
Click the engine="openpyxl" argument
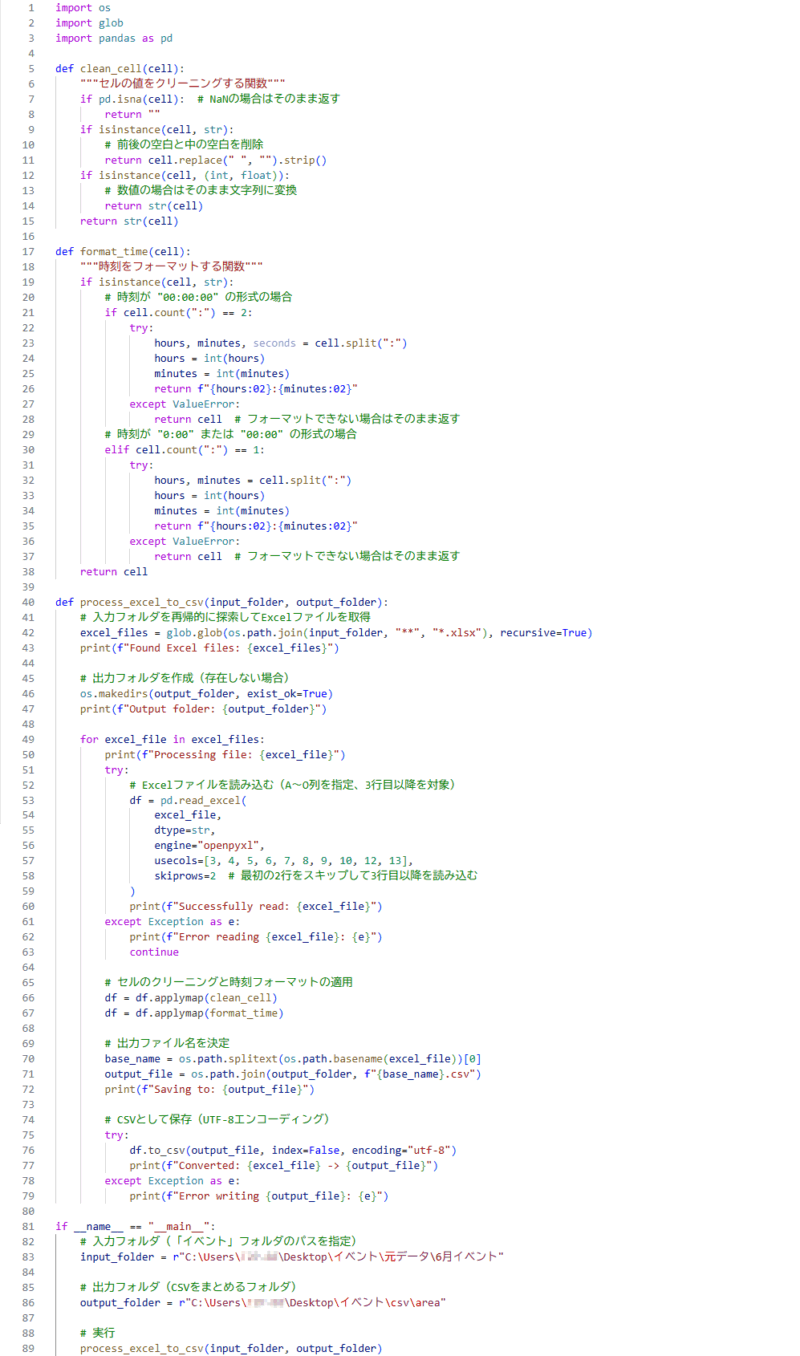[209, 845]
